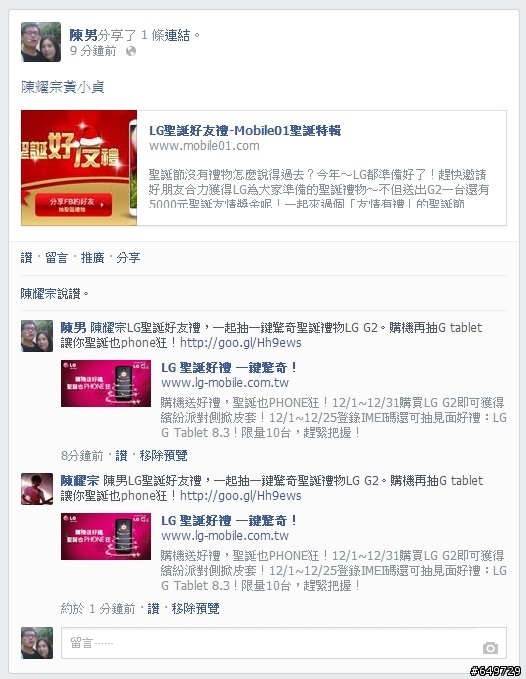This screenshot has height=679, width=526.
Task: Click the camera icon in comment box
Action: (x=490, y=648)
